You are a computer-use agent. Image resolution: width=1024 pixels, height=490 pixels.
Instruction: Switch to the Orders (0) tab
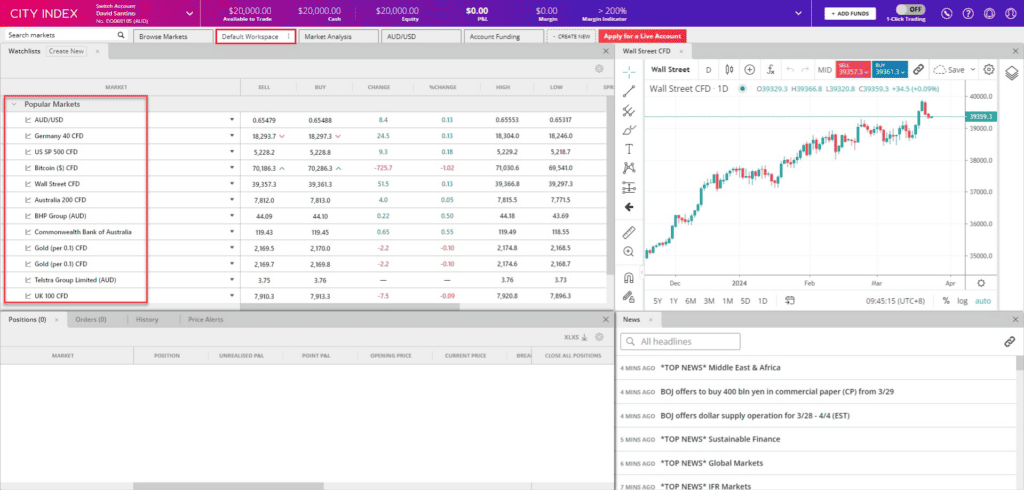pyautogui.click(x=91, y=319)
